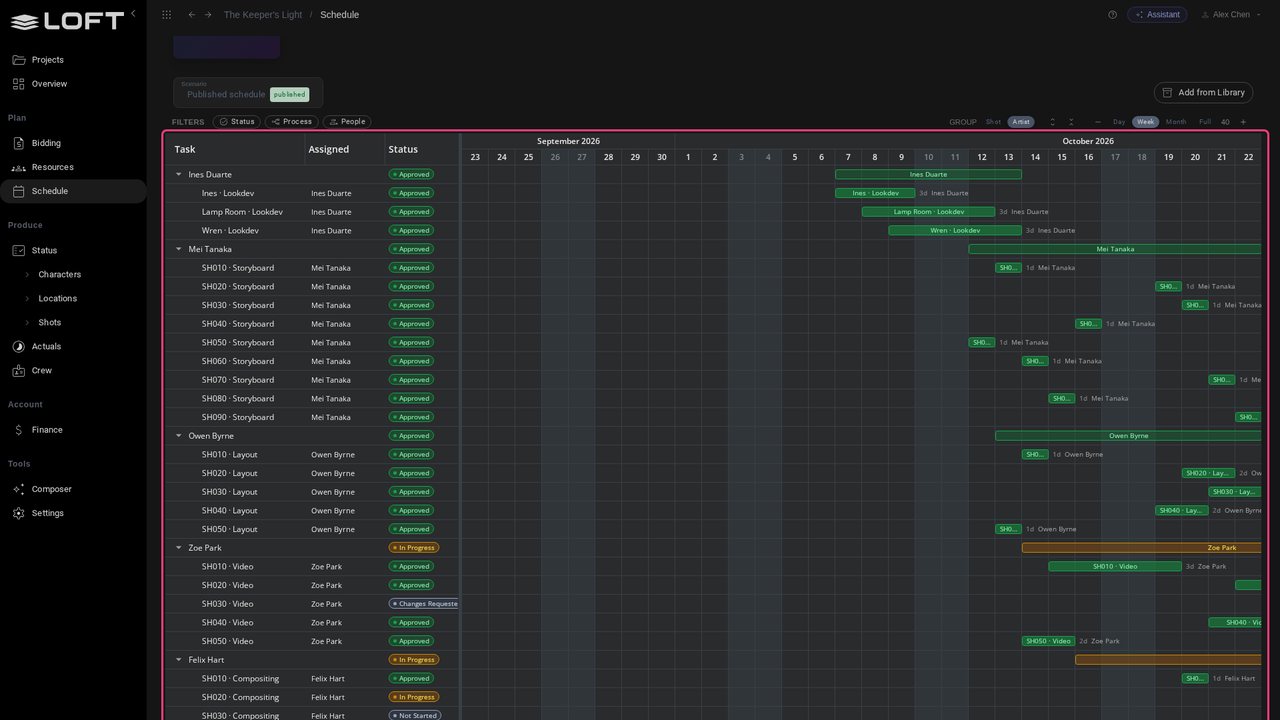Click the Add from Library button

pyautogui.click(x=1203, y=93)
